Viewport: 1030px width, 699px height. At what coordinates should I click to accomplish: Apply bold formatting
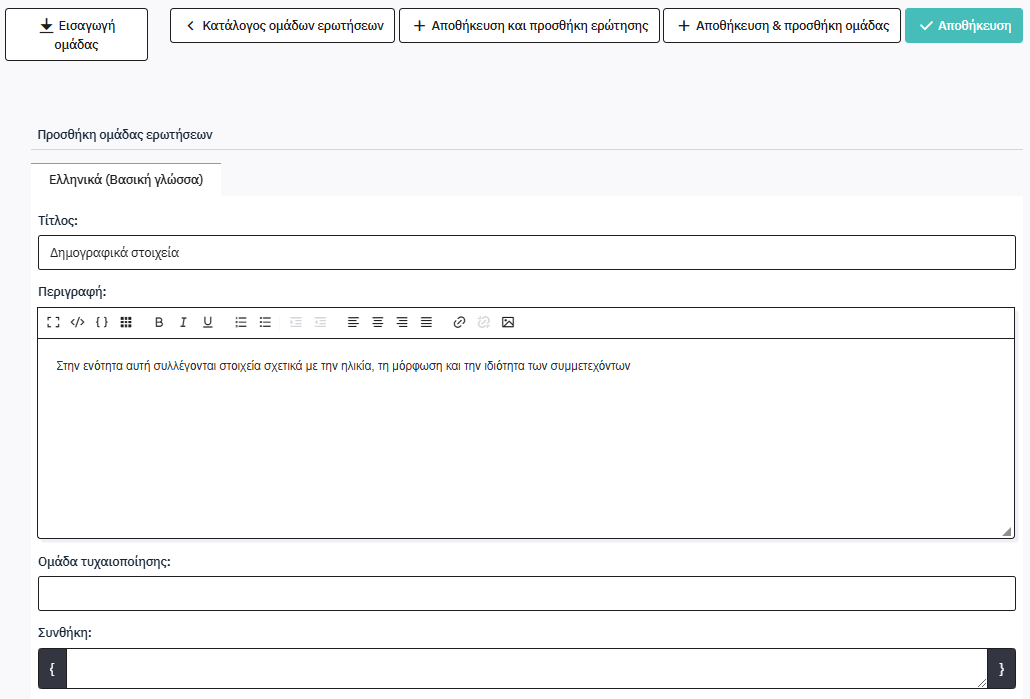(159, 322)
